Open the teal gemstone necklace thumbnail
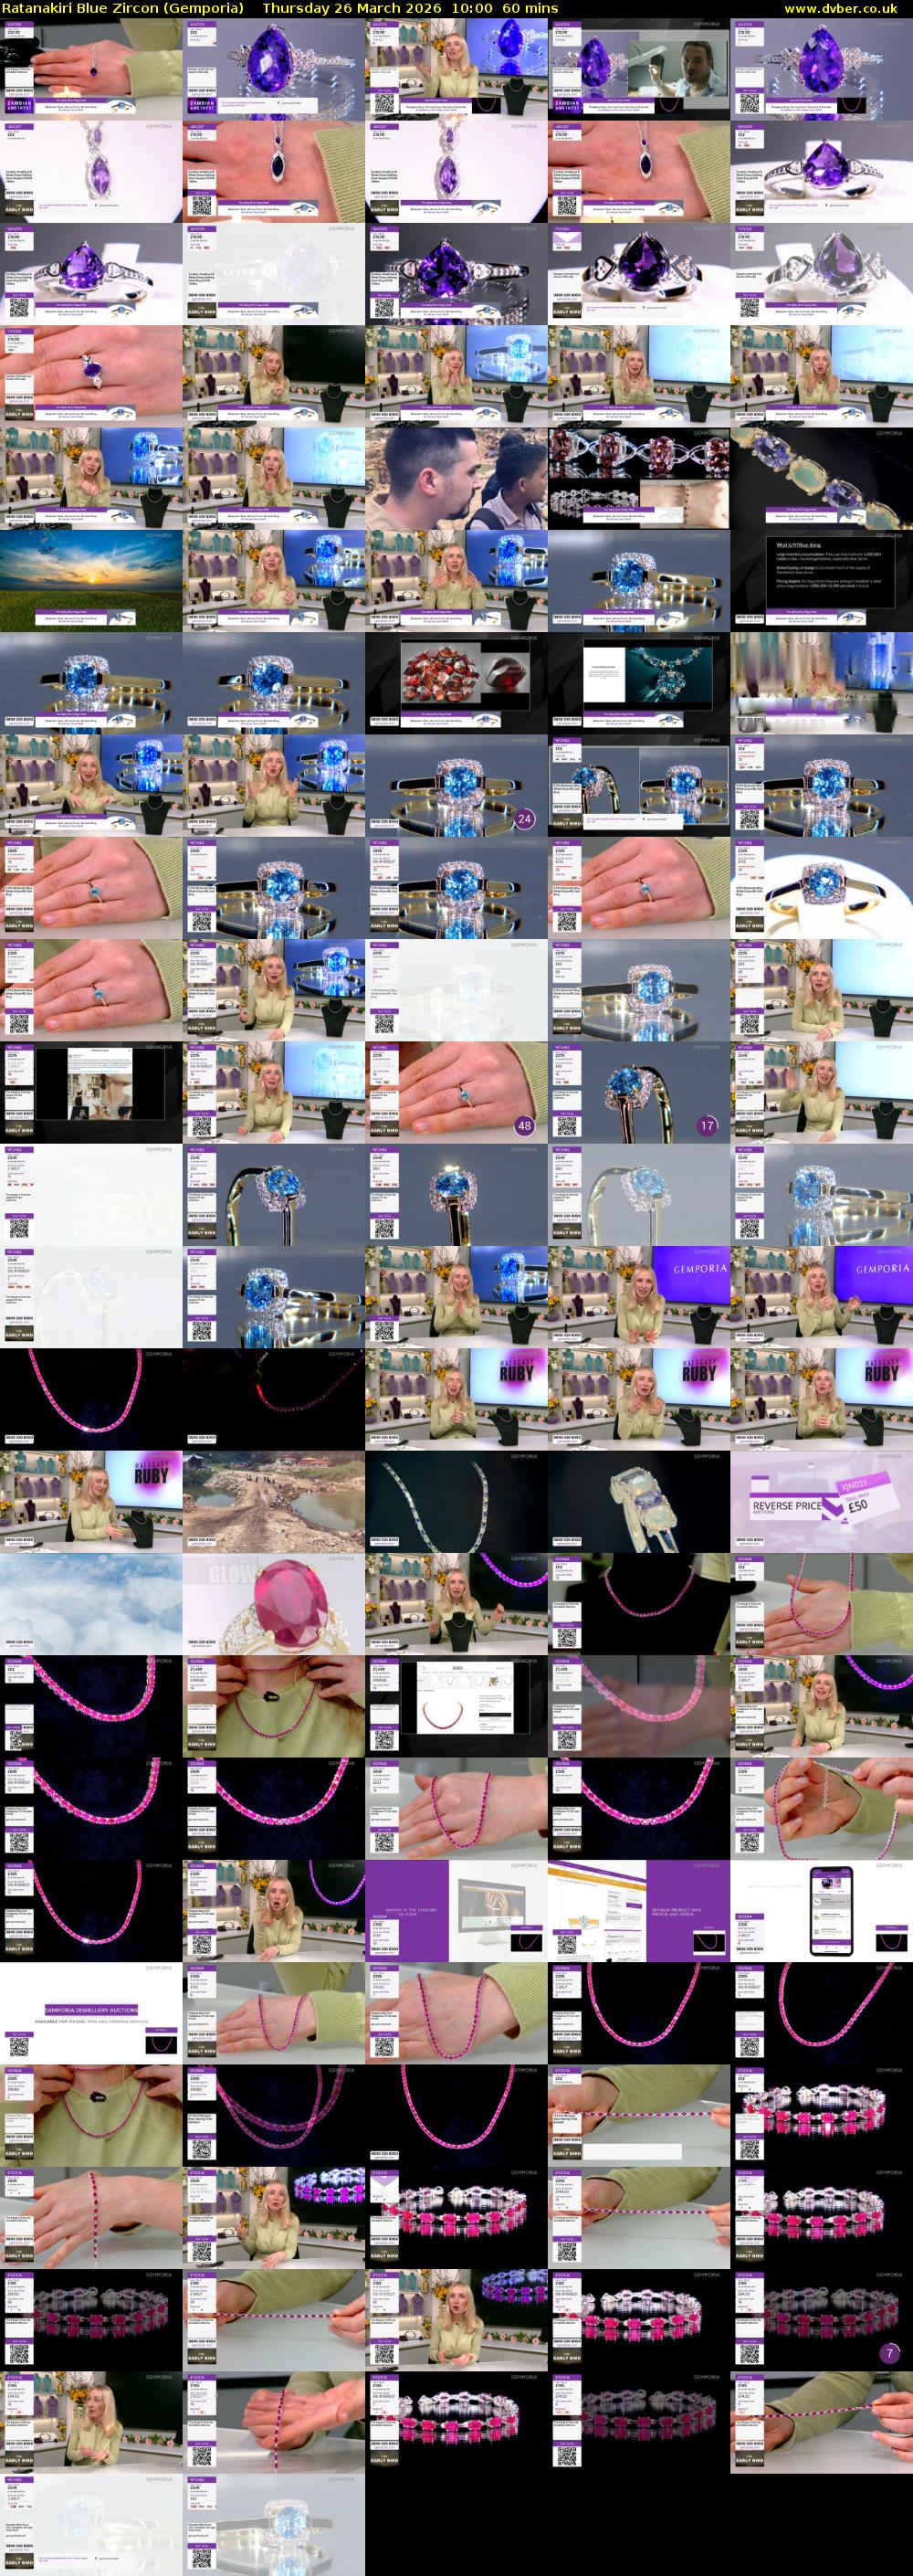The image size is (913, 2576). (639, 682)
